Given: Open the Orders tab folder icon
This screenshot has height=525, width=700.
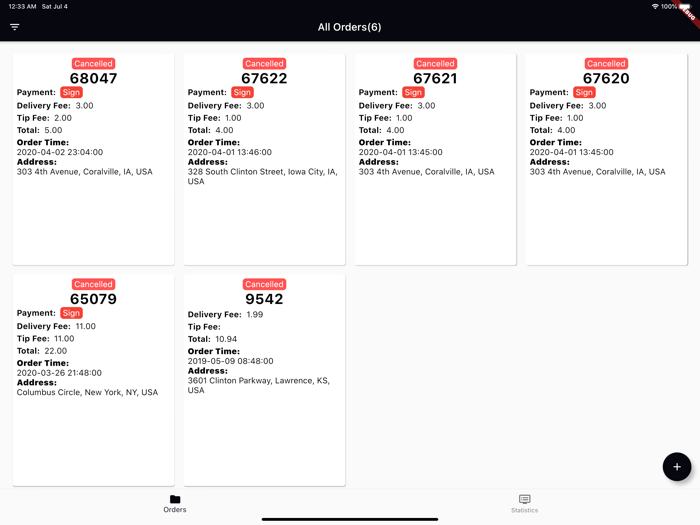Looking at the screenshot, I should [x=175, y=499].
